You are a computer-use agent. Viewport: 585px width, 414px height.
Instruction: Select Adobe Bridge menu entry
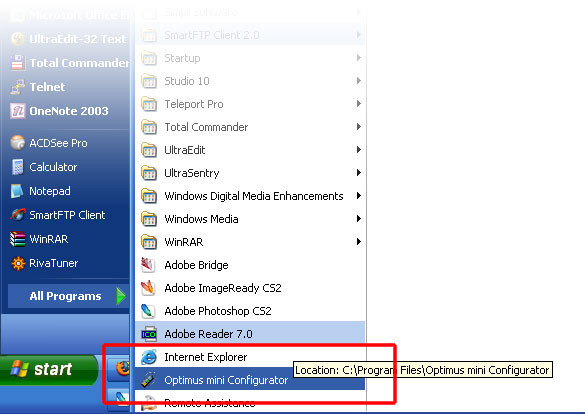click(x=250, y=265)
